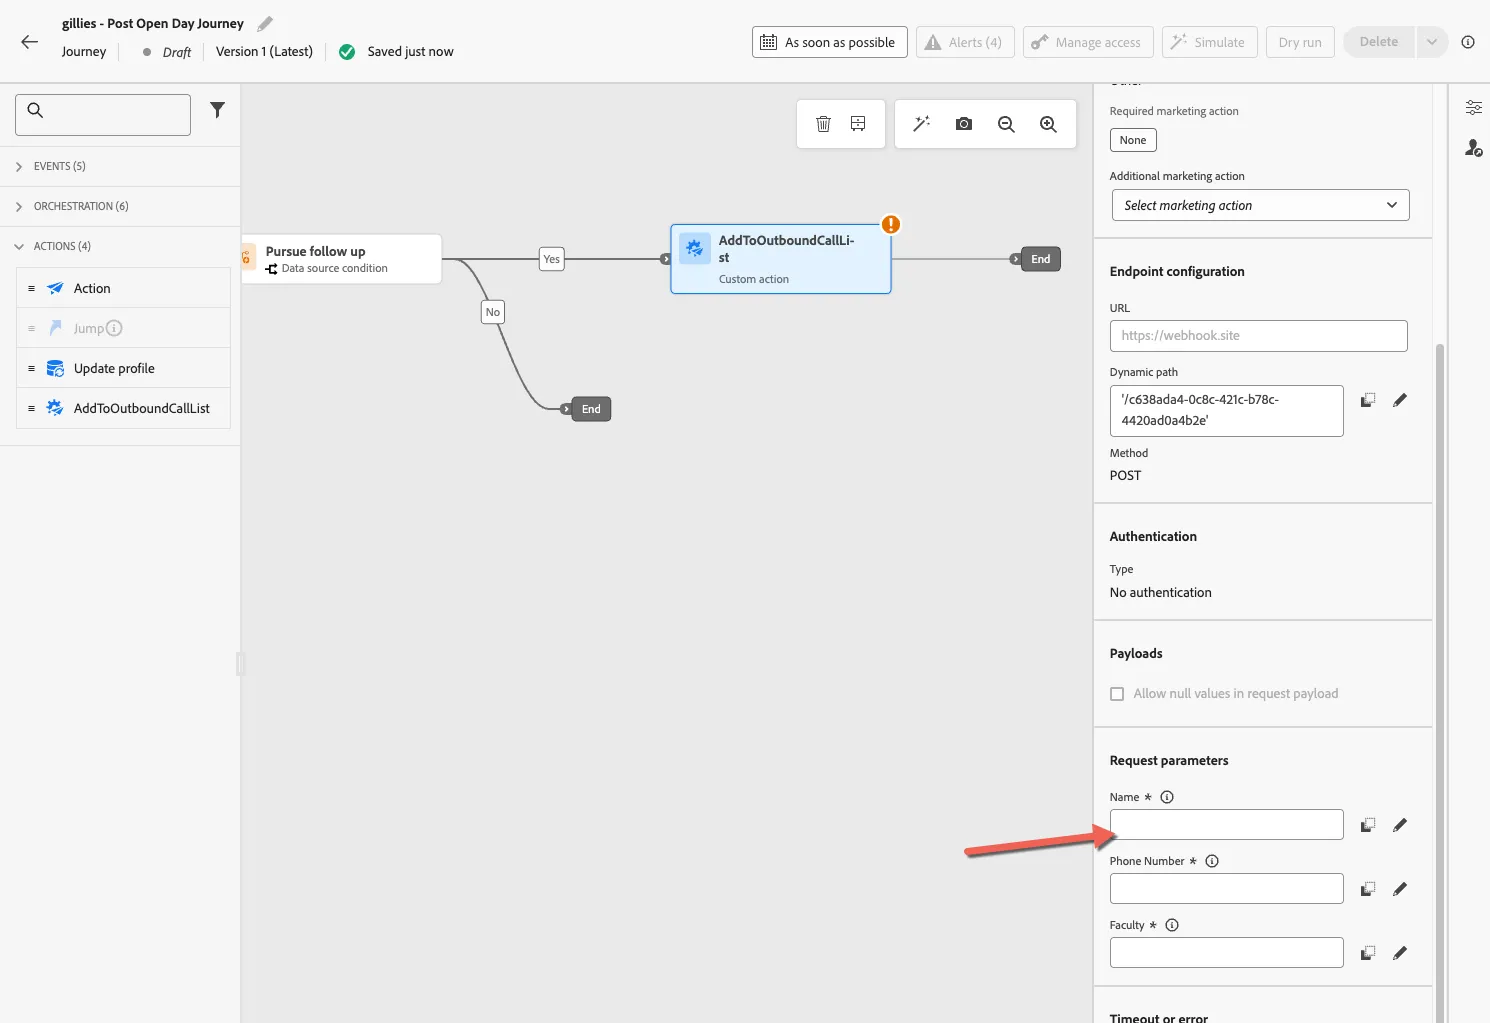Image resolution: width=1490 pixels, height=1023 pixels.
Task: Delete selected node with trash icon
Action: (x=823, y=124)
